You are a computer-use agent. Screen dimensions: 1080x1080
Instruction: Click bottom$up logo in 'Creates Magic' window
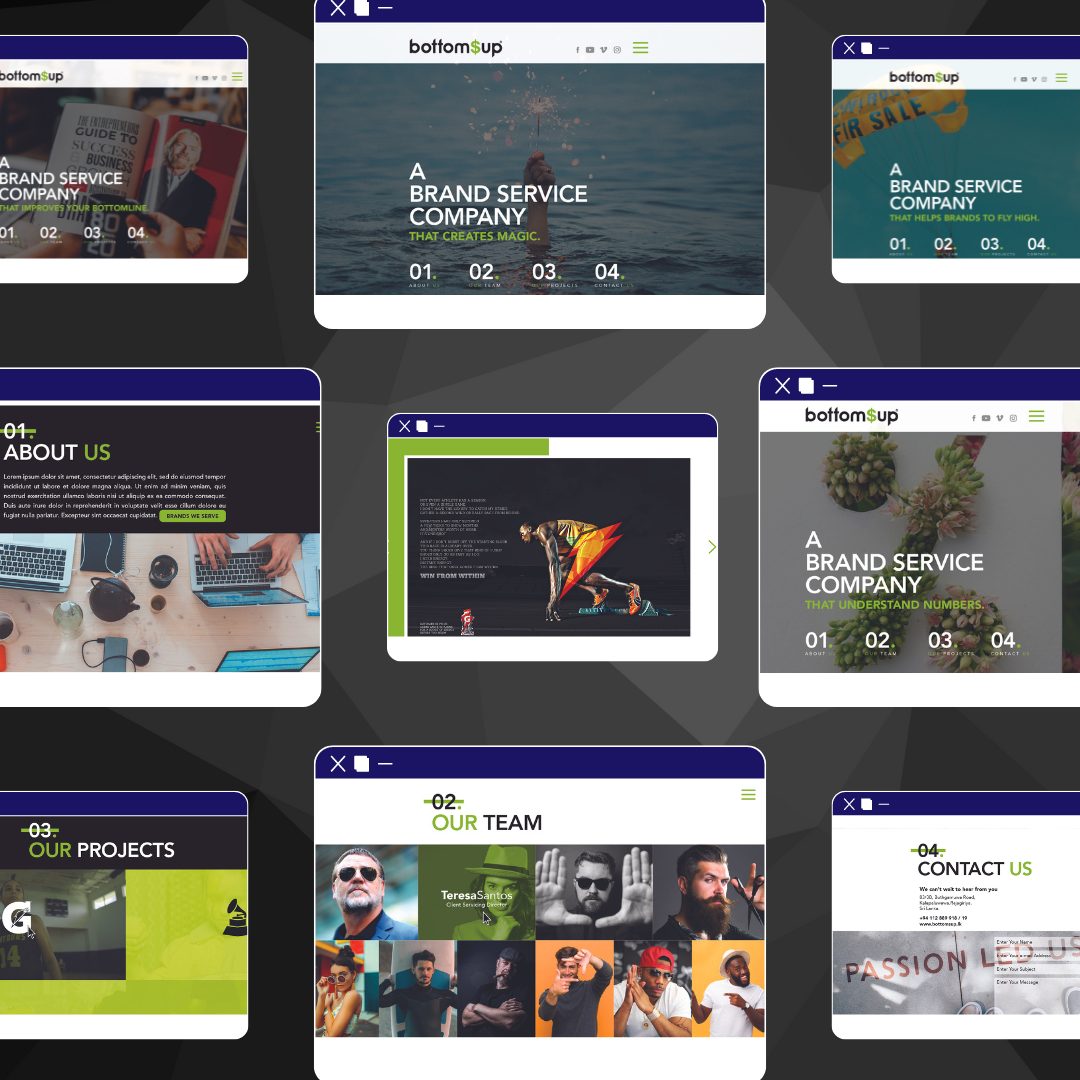(456, 47)
